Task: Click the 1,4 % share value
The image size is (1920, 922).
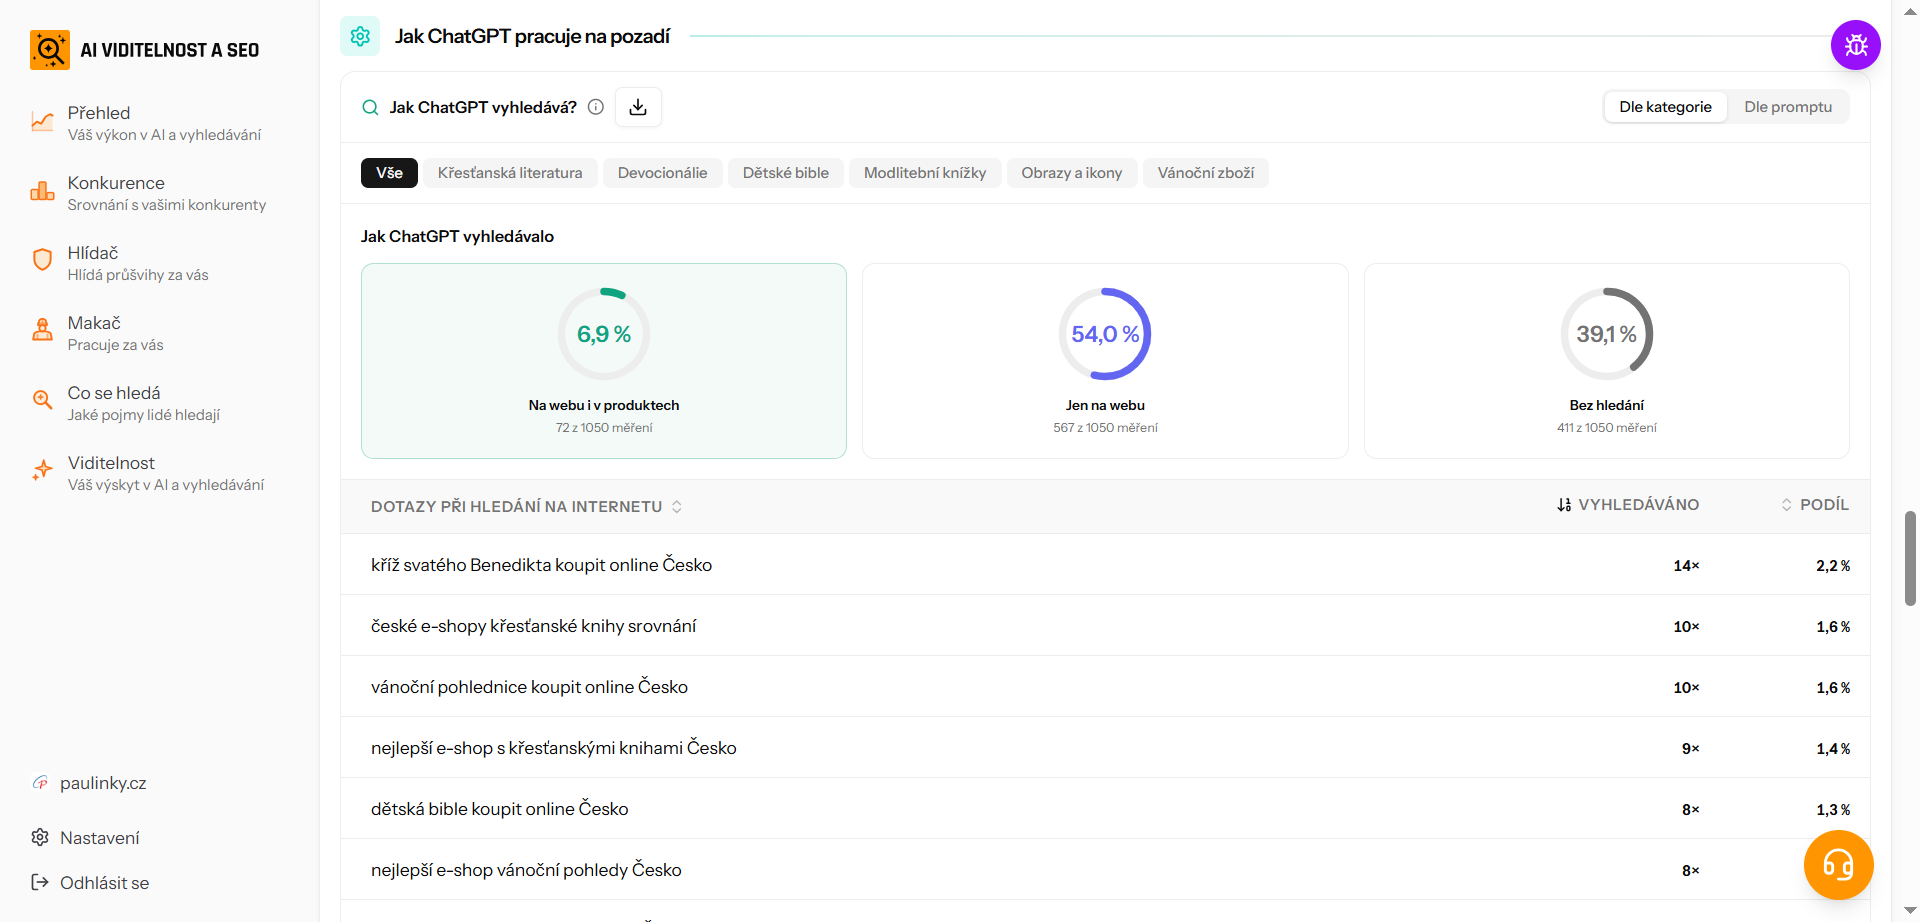Action: [1833, 749]
